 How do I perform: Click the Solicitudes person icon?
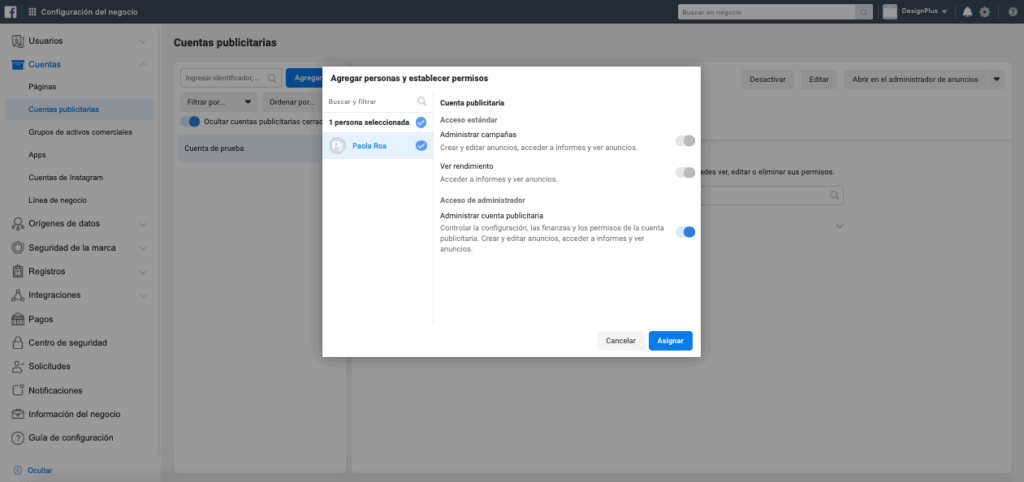18,367
